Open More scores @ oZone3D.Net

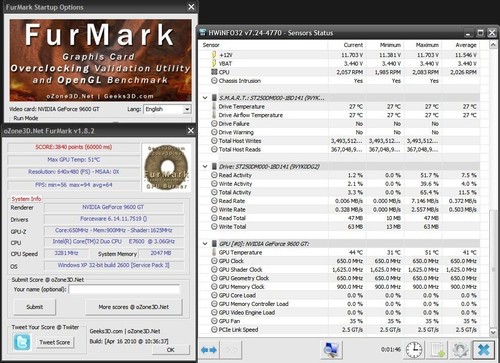click(134, 307)
